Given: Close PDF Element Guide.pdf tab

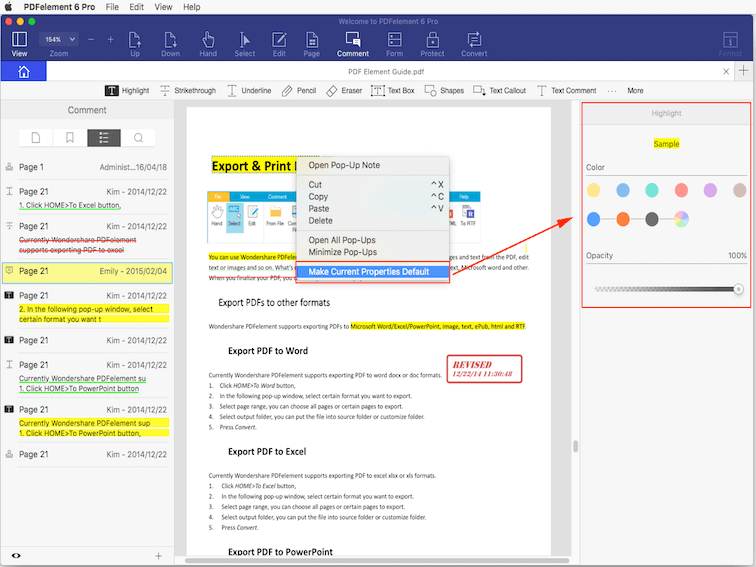Looking at the screenshot, I should 726,71.
